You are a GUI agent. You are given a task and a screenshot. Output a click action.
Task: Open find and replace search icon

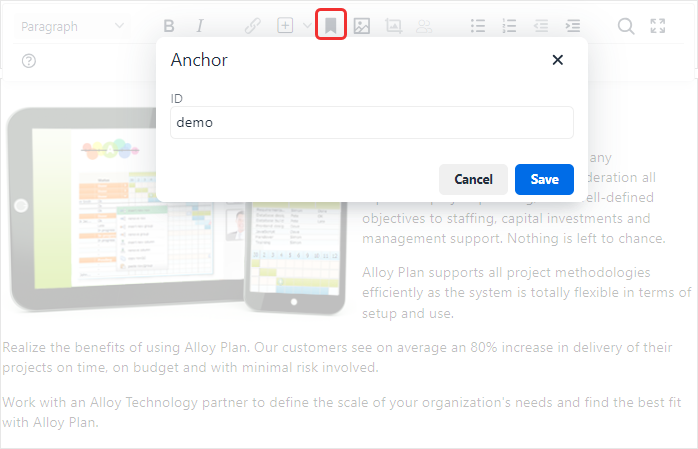pyautogui.click(x=626, y=26)
